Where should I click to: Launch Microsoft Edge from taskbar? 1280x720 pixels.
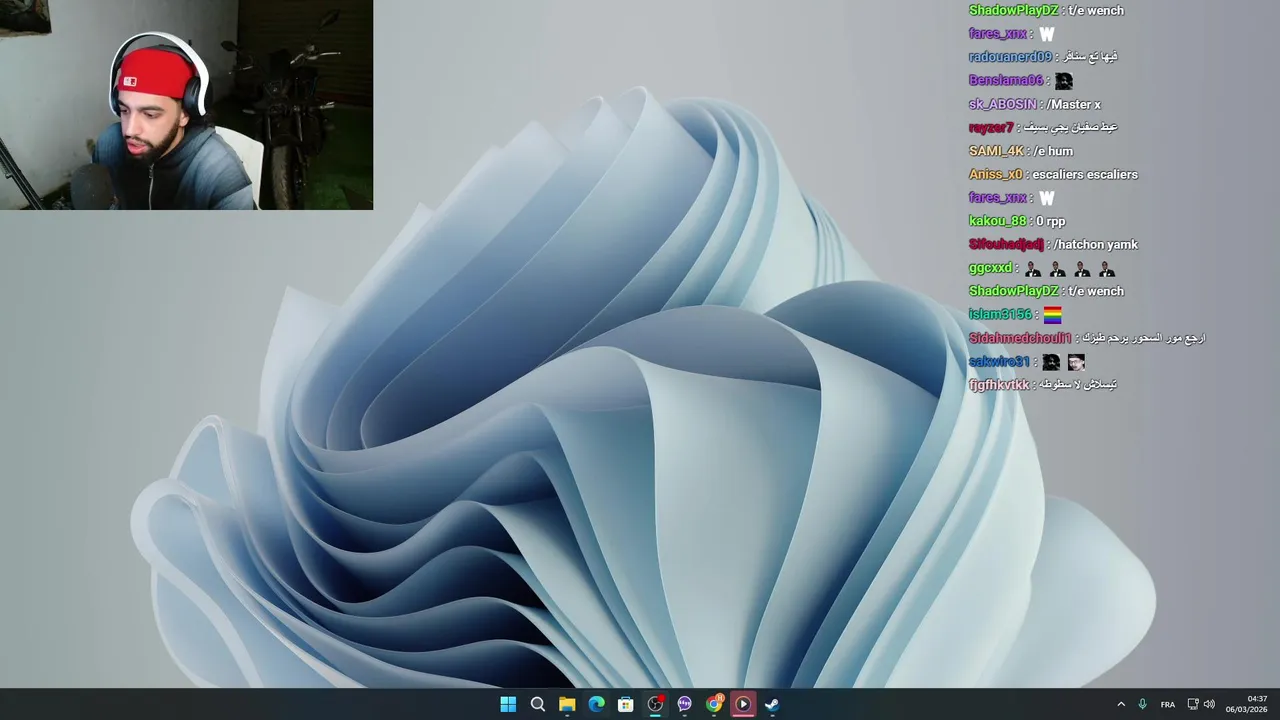596,704
